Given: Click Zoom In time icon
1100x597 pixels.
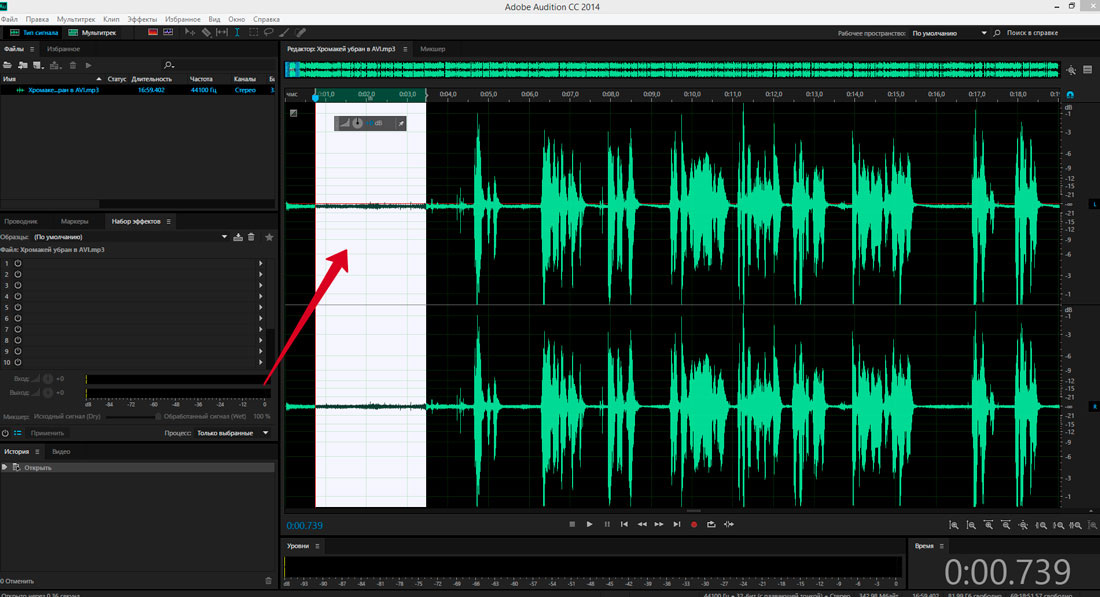Looking at the screenshot, I should pos(988,525).
